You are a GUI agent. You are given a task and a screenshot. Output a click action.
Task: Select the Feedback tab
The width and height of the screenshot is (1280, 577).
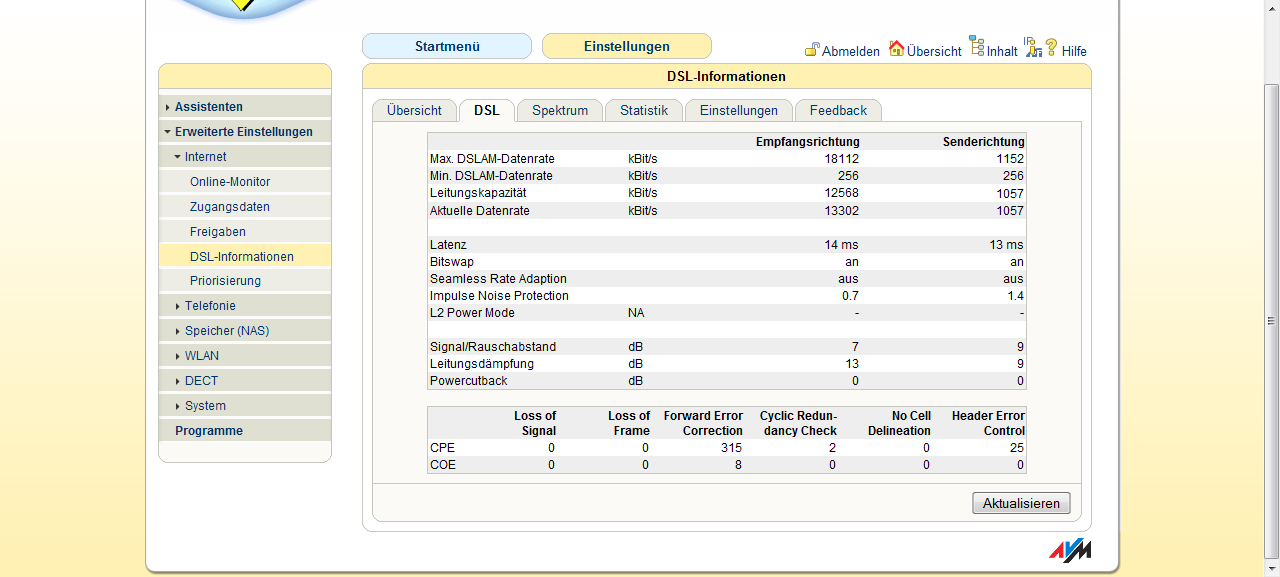(x=838, y=111)
